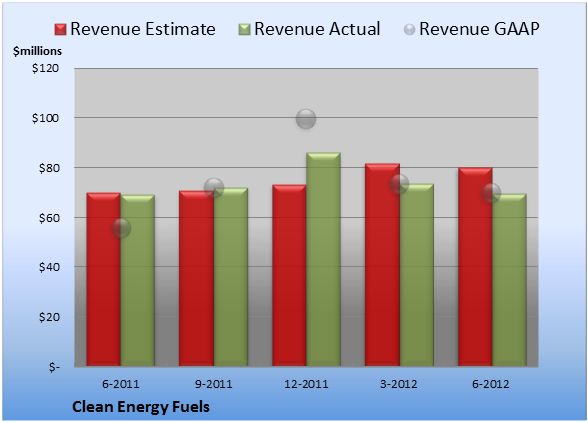The width and height of the screenshot is (588, 422).
Task: Select the red estimate bar for 3-2012
Action: coord(382,265)
